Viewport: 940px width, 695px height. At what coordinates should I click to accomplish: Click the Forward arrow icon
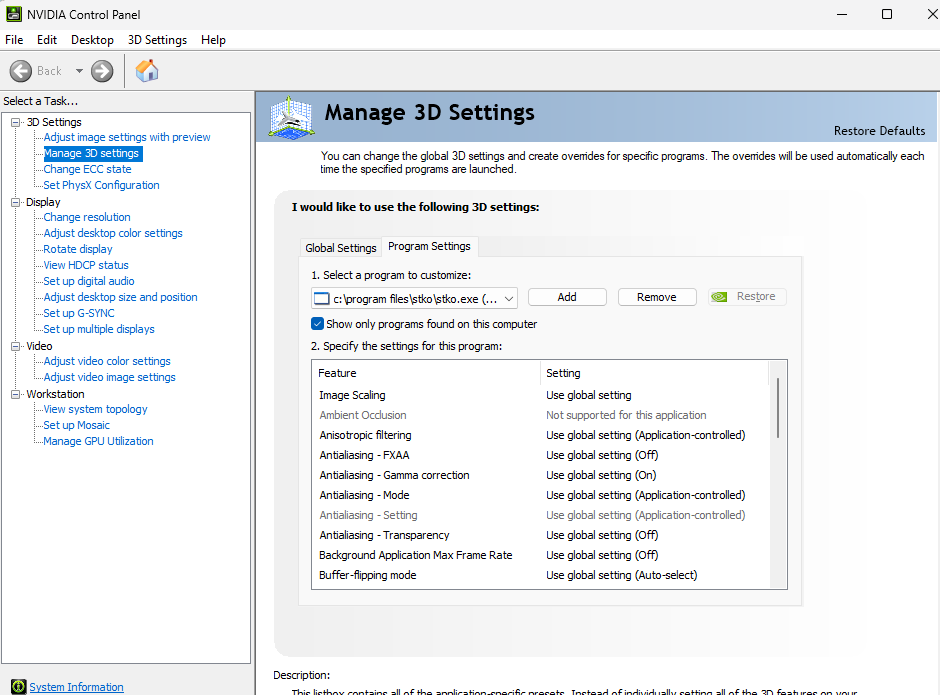[102, 71]
